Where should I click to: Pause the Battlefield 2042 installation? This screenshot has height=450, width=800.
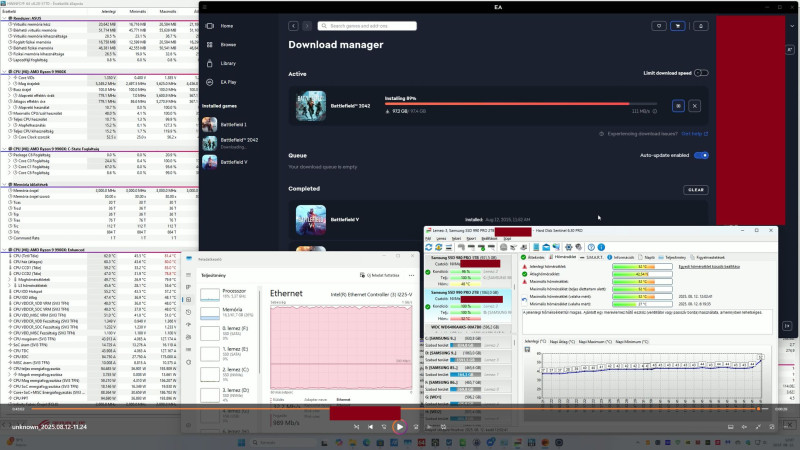point(678,106)
